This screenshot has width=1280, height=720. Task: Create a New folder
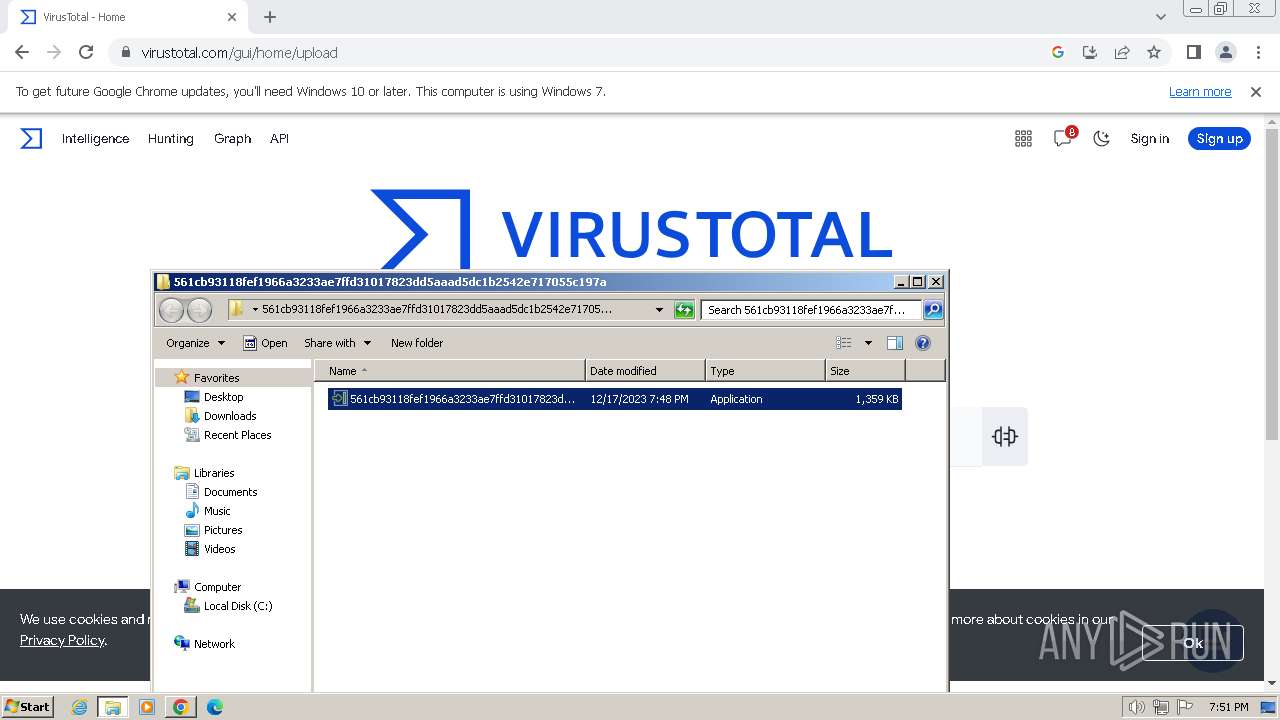click(417, 343)
